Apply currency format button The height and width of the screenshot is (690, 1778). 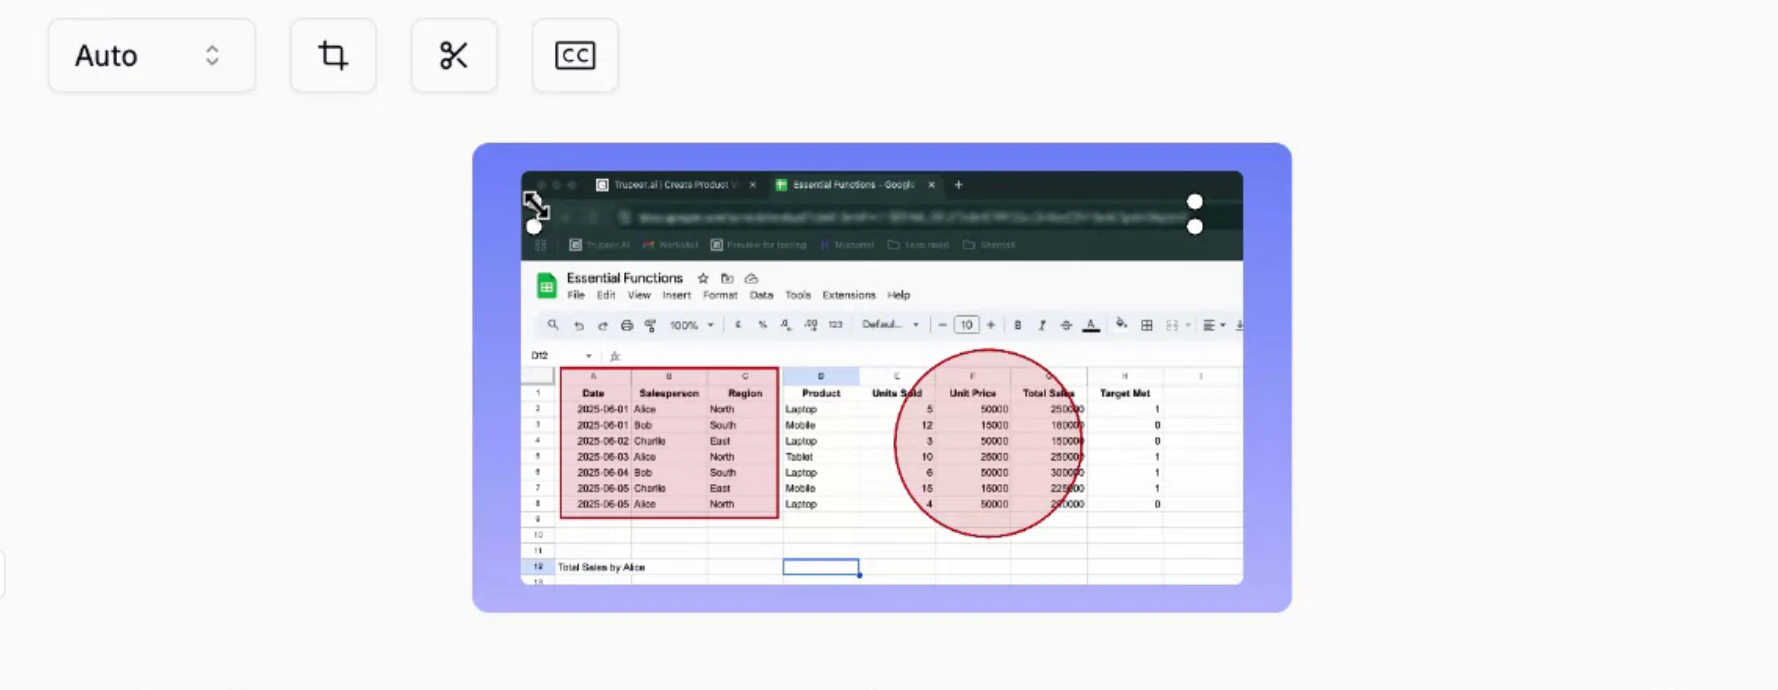point(738,325)
